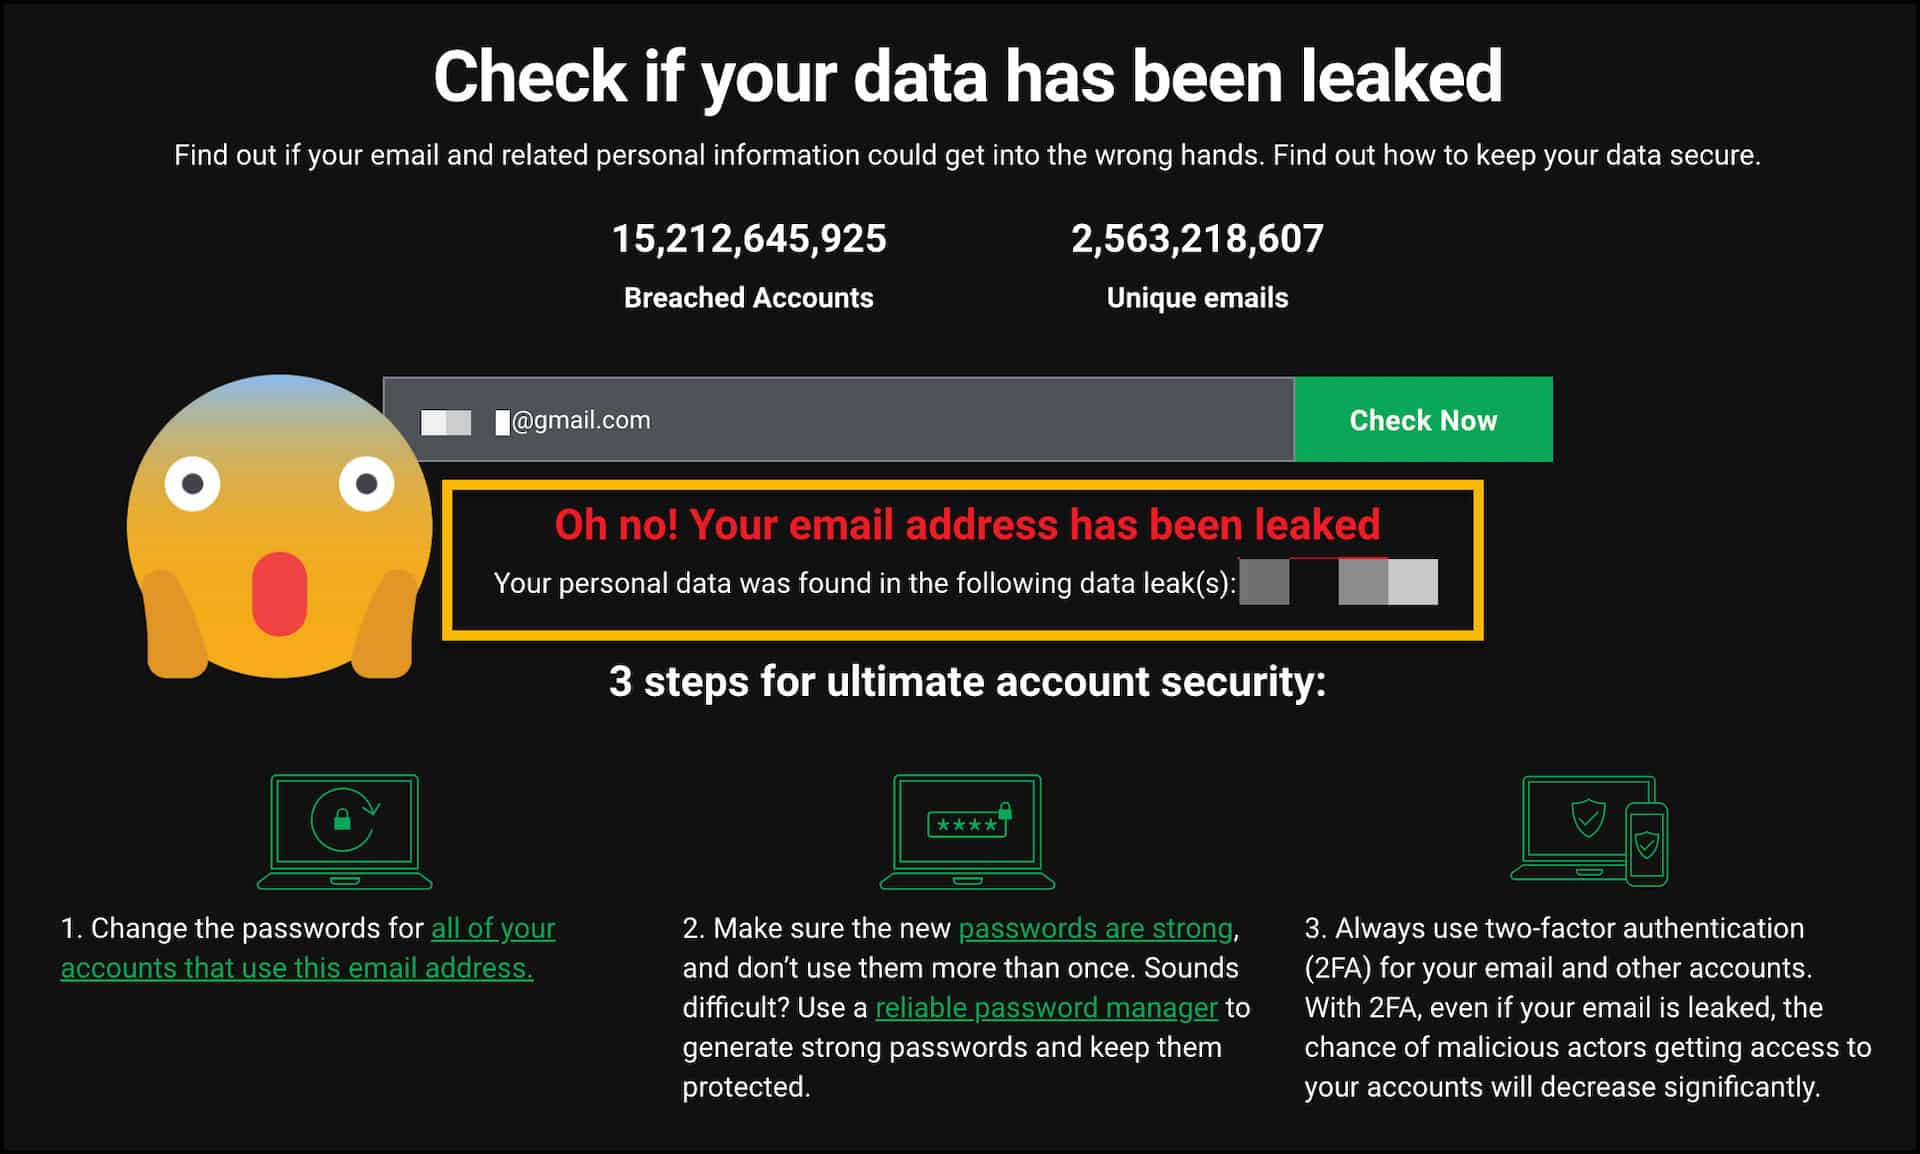
Task: Click the refresh arrow around the step 1 padlock
Action: (x=370, y=810)
